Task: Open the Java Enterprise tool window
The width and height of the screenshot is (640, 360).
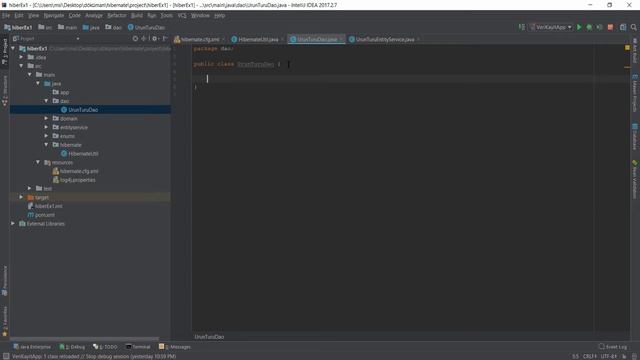Action: 32,347
